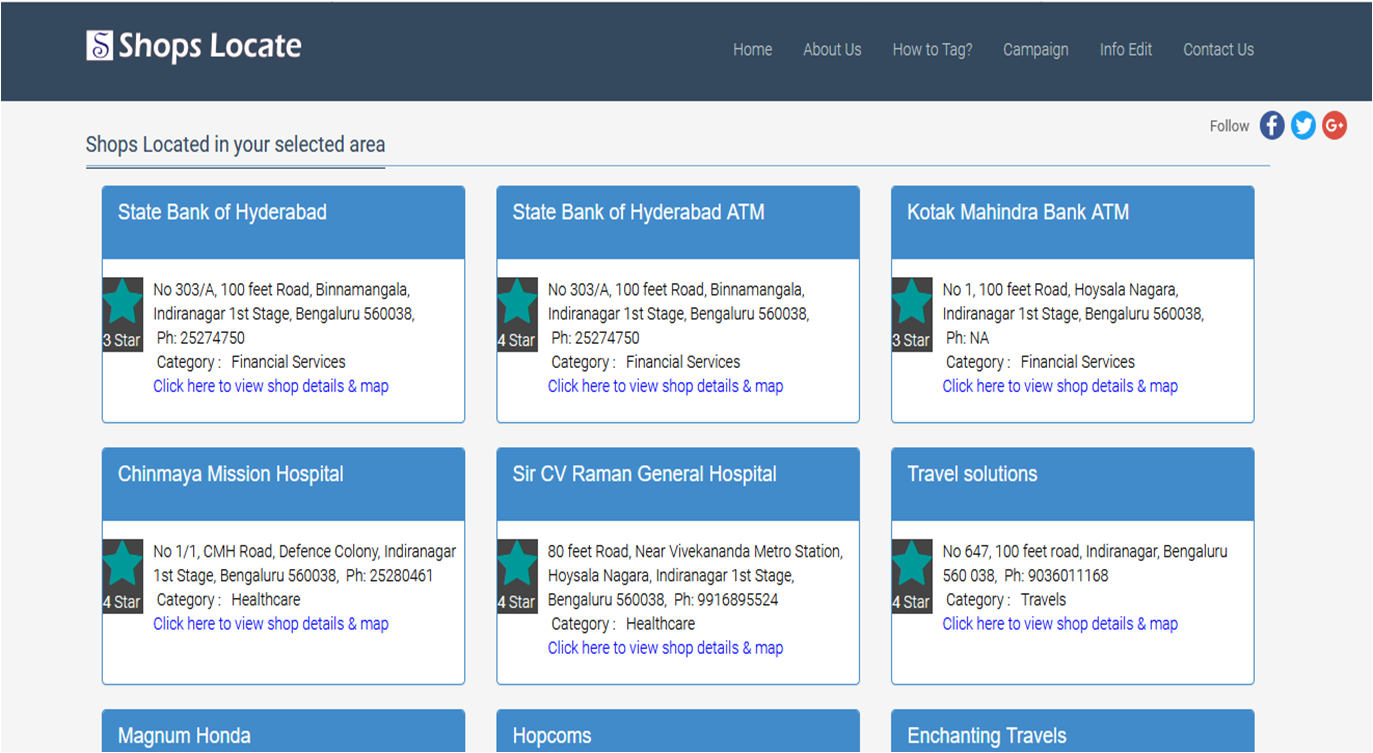
Task: Click phone number "Ph: 9036011168"
Action: pyautogui.click(x=1056, y=576)
